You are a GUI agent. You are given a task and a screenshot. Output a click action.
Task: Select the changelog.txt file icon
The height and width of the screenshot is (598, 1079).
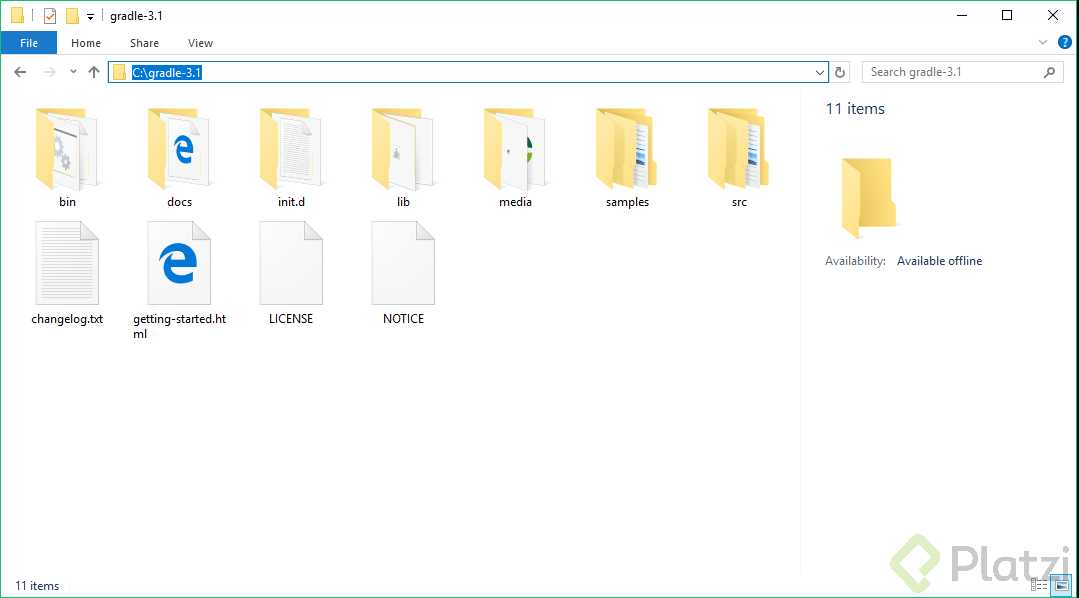coord(67,263)
